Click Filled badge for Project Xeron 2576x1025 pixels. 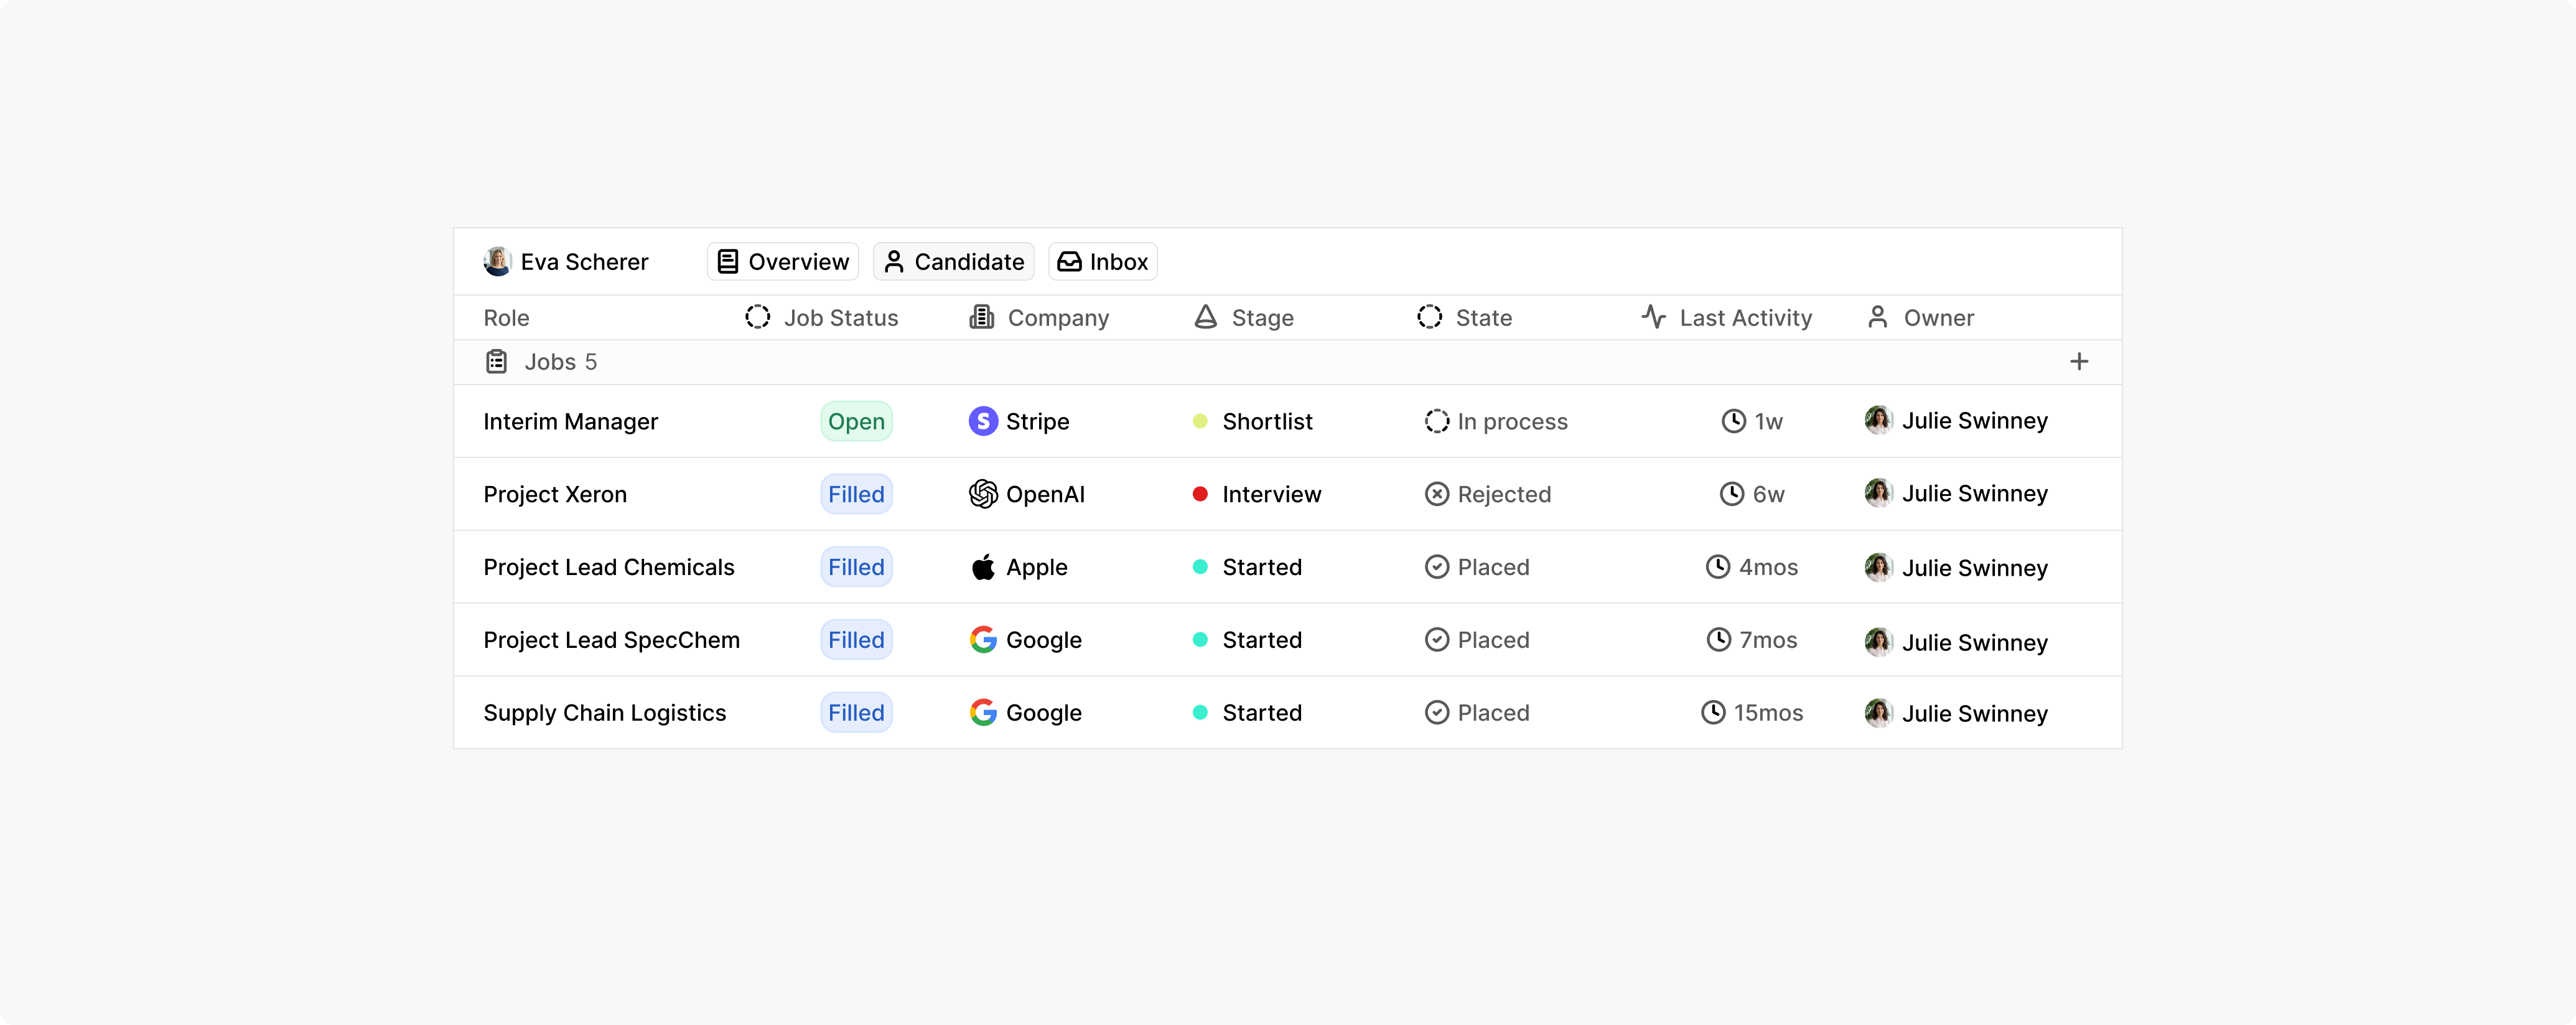tap(856, 494)
